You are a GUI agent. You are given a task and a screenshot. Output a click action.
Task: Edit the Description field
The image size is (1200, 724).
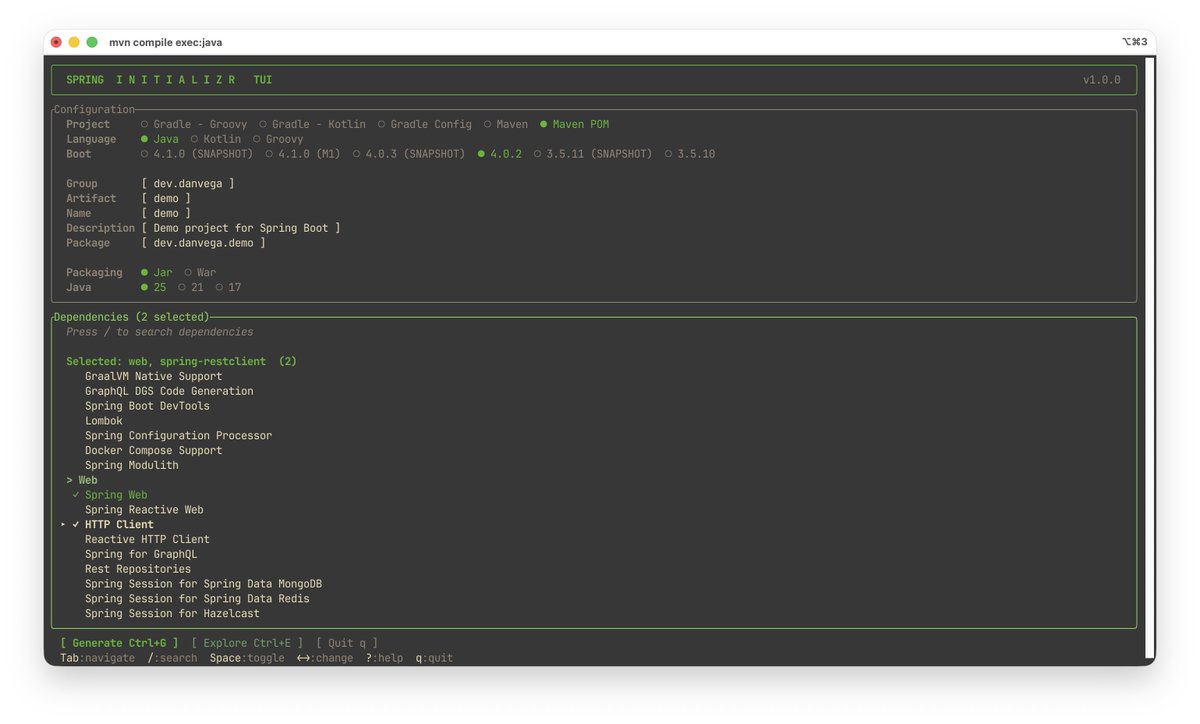tap(241, 228)
